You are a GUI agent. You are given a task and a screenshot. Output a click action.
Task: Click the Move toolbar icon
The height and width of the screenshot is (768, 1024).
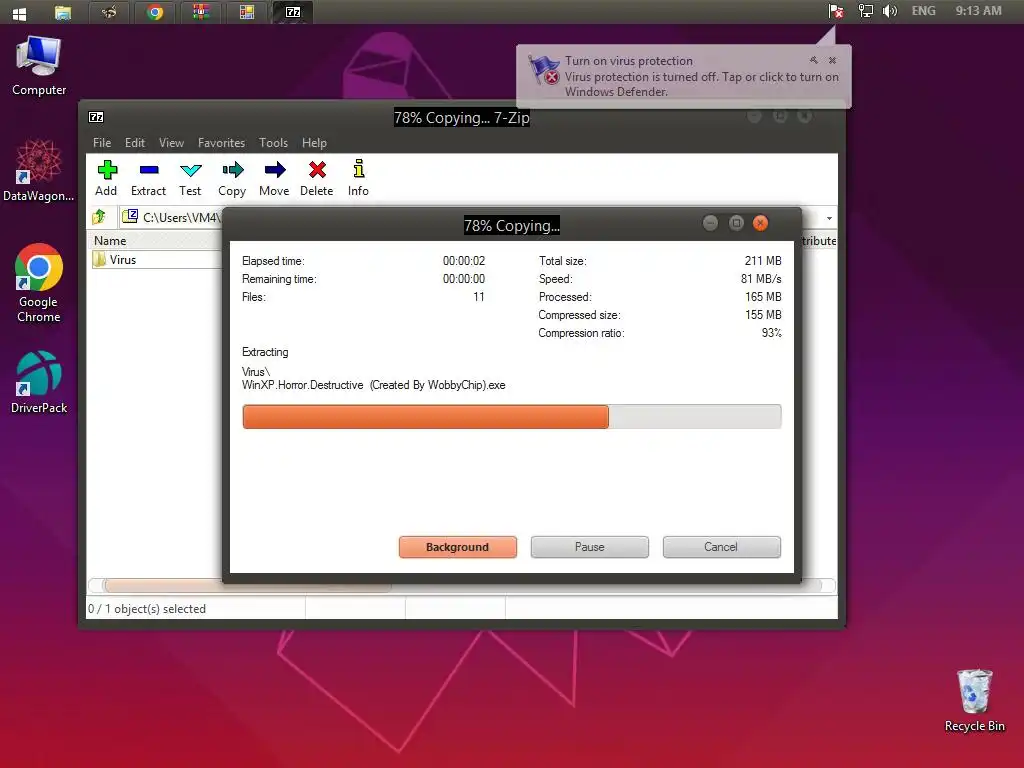274,171
